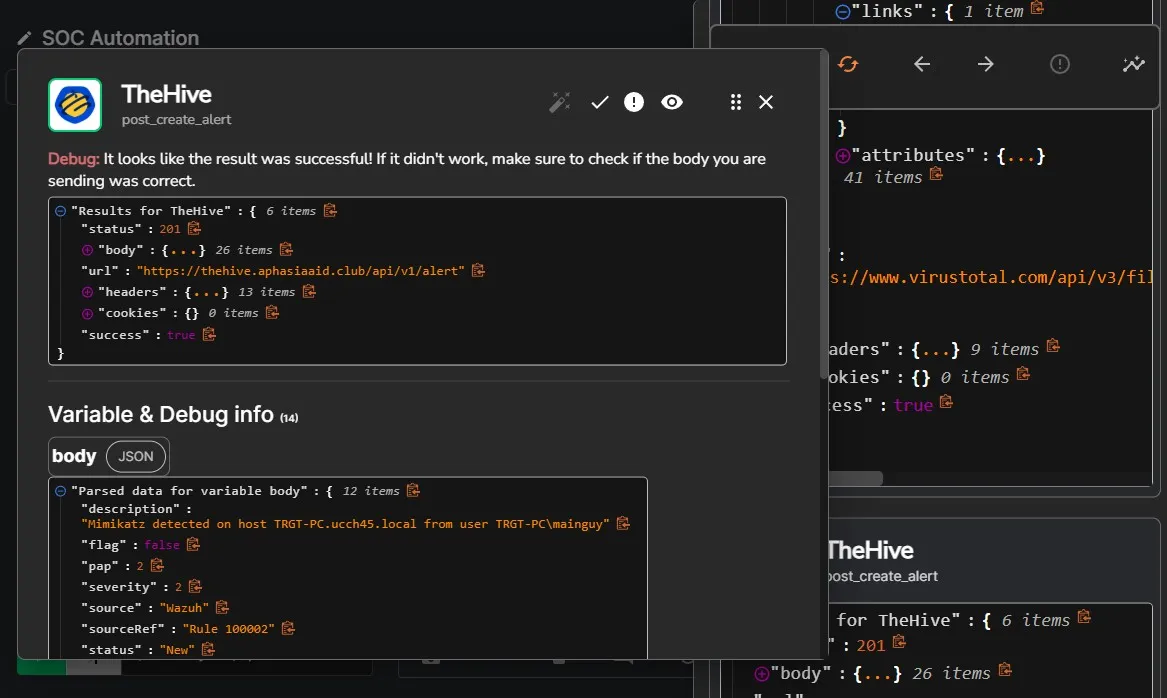Expand the "cookies" node in results
Viewport: 1167px width, 698px height.
[x=87, y=313]
